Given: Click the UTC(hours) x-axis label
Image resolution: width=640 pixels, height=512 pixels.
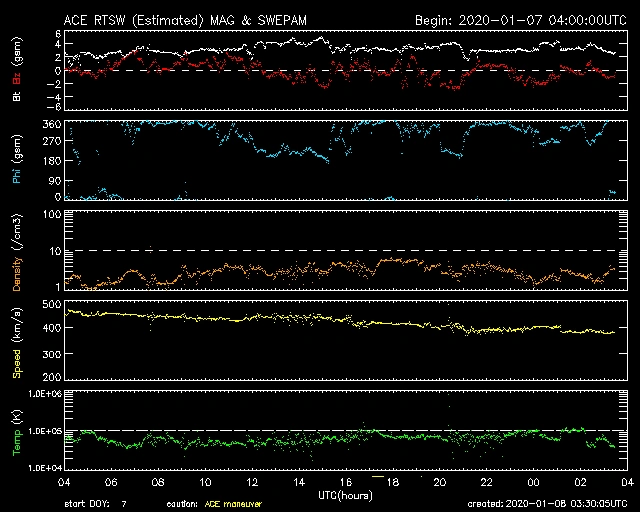Looking at the screenshot, I should coord(343,494).
